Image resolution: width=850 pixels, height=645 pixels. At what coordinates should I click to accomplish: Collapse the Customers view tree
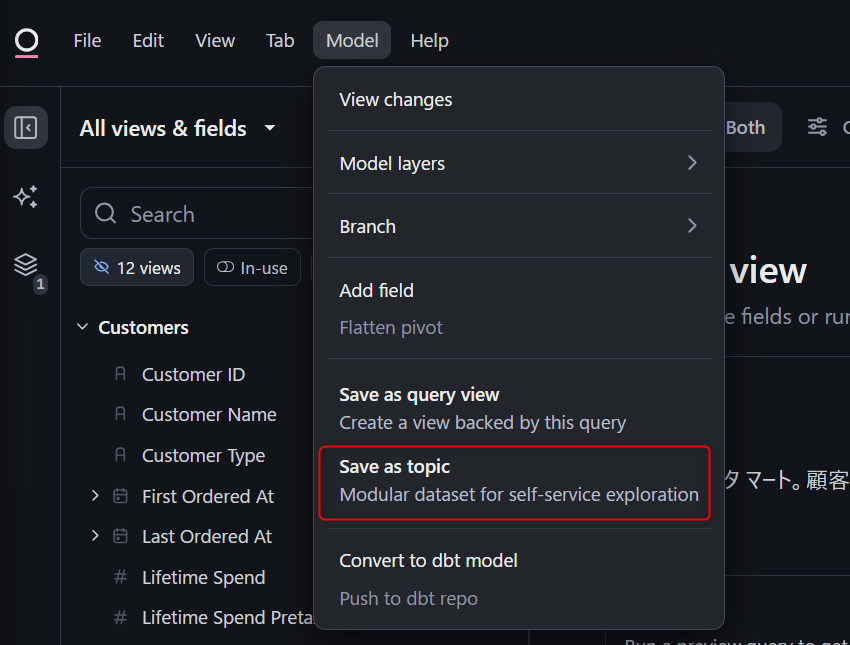click(82, 327)
